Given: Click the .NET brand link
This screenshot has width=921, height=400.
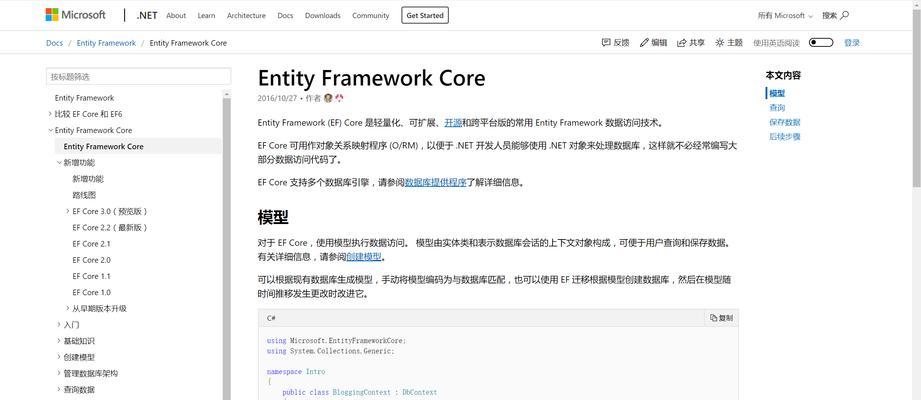Looking at the screenshot, I should coord(147,16).
